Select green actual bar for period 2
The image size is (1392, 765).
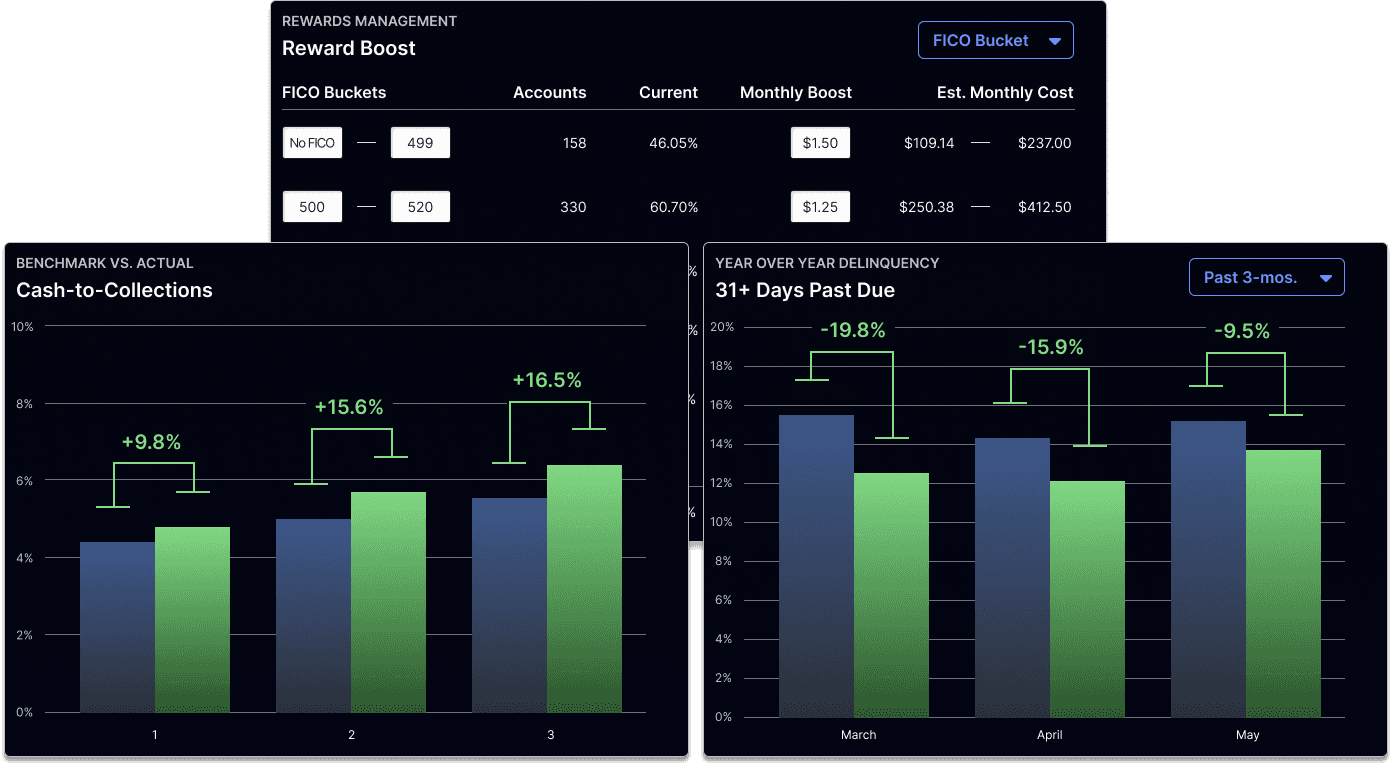pos(388,602)
